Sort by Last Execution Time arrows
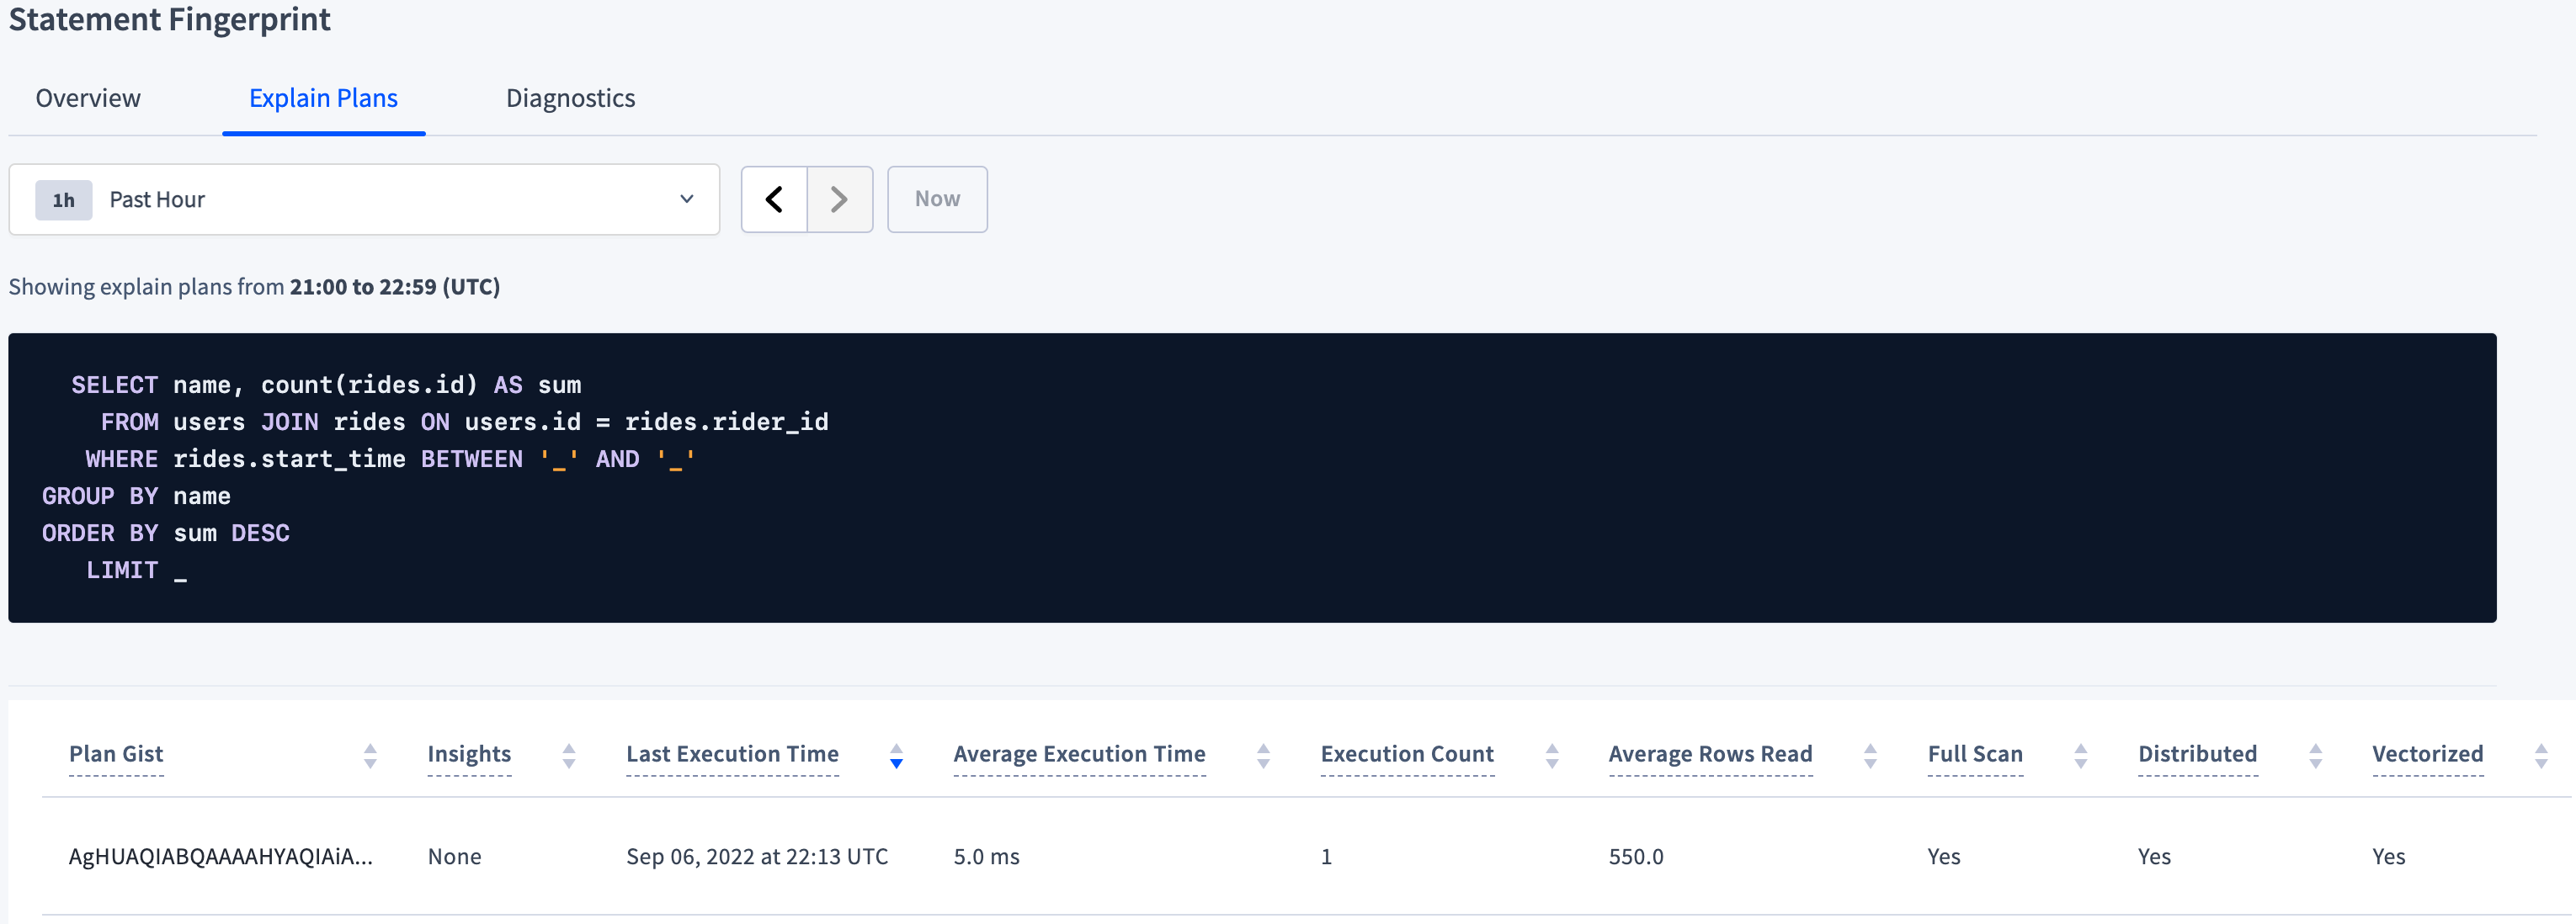Screen dimensions: 2576x924 (896, 756)
